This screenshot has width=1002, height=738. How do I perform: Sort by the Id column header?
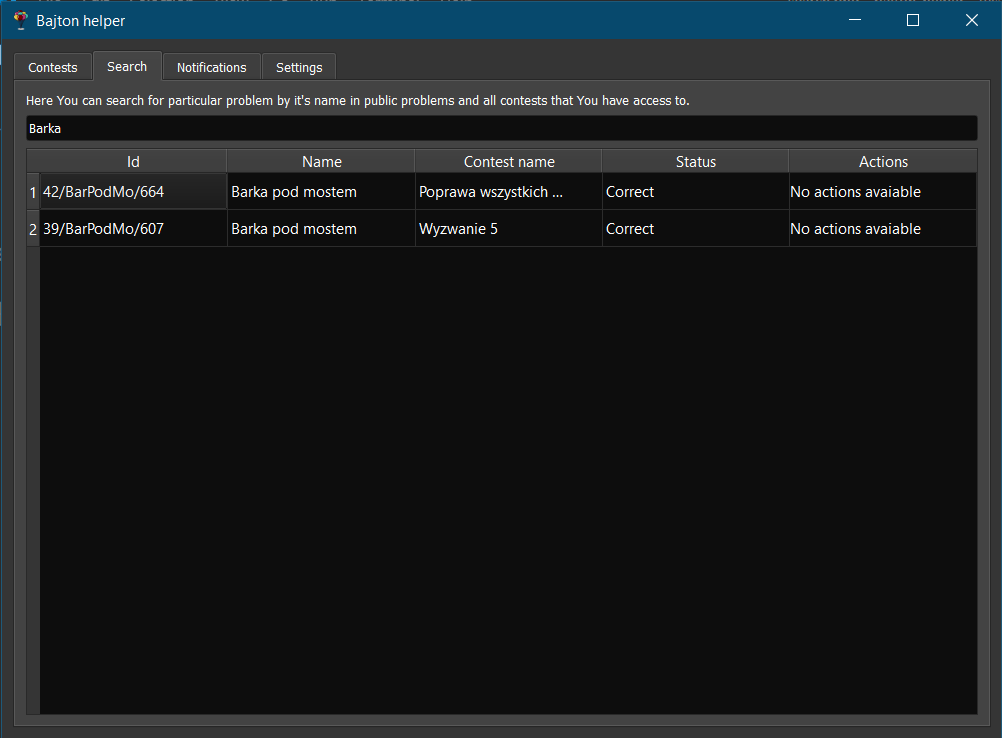(133, 162)
